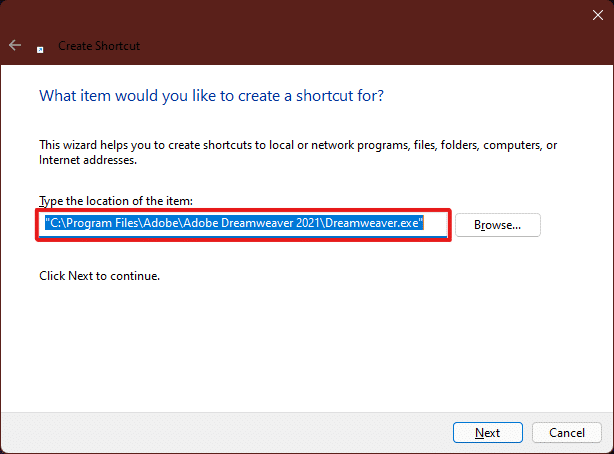The width and height of the screenshot is (614, 454).
Task: Click the 'Internet addresses.' text line
Action: pyautogui.click(x=88, y=160)
